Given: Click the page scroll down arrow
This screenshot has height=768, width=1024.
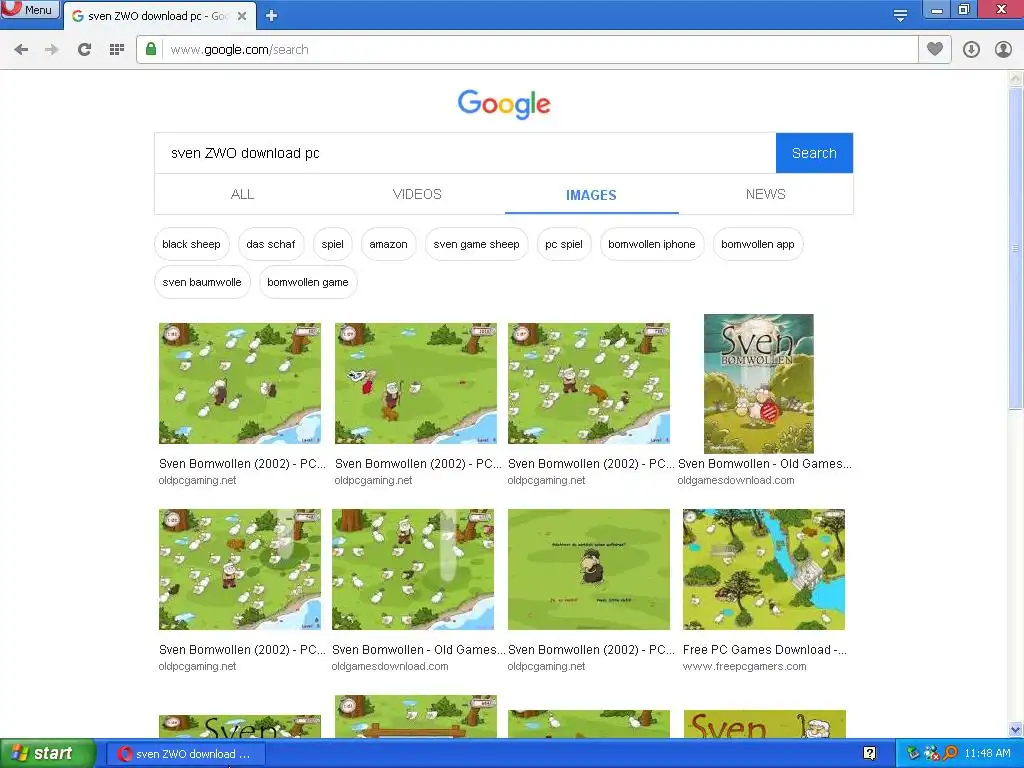Looking at the screenshot, I should [1016, 729].
